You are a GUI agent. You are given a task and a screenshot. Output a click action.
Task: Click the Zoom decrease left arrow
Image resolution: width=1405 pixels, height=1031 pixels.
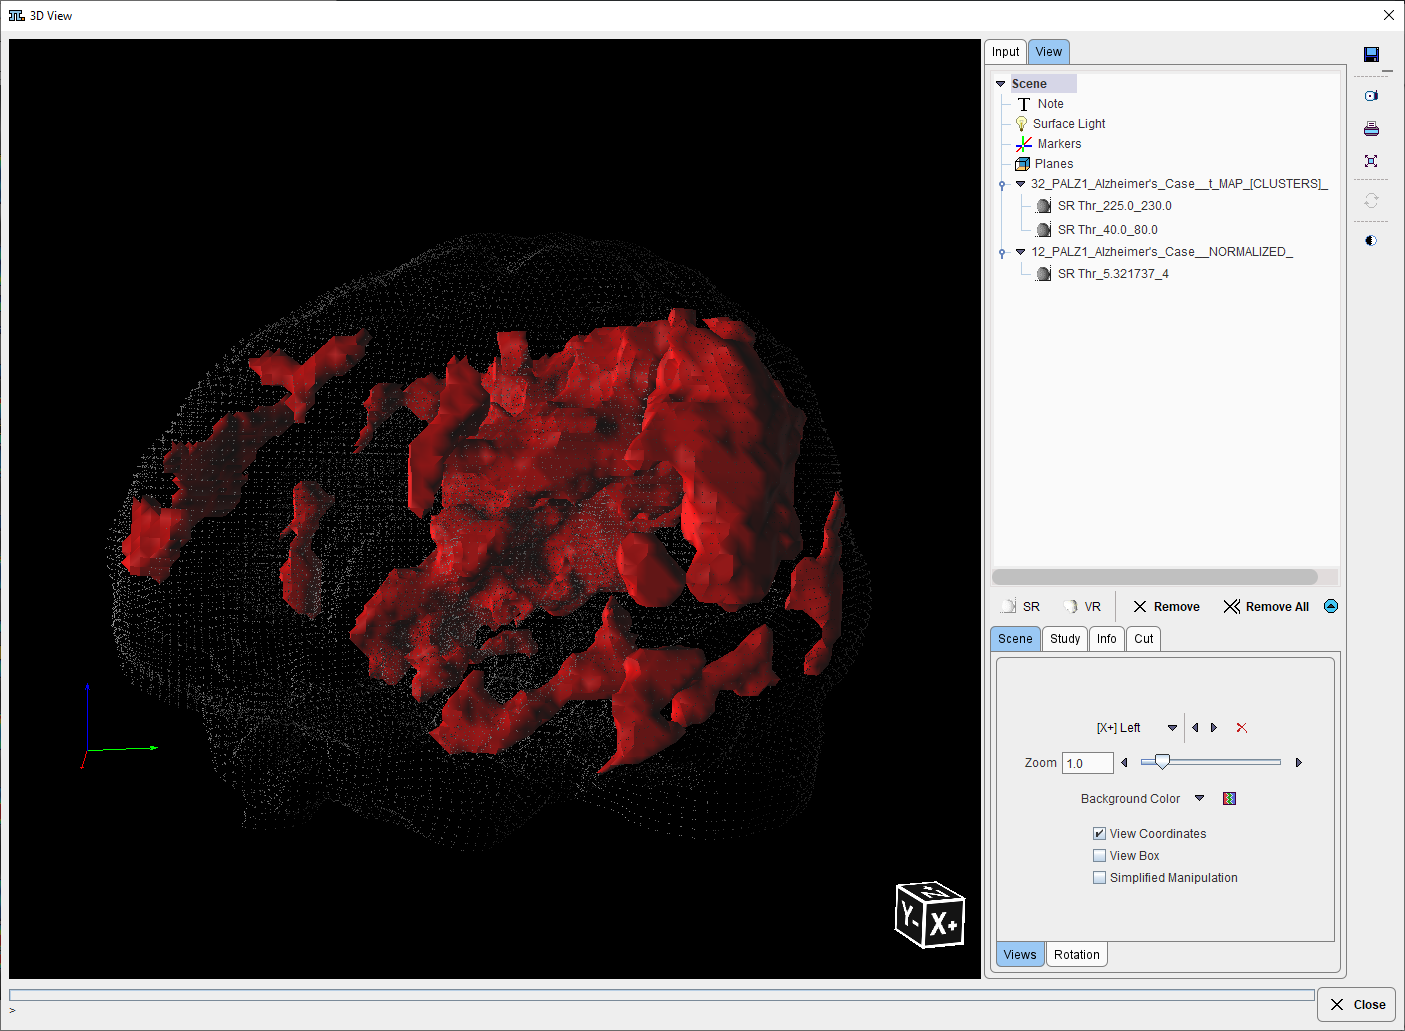pos(1124,763)
